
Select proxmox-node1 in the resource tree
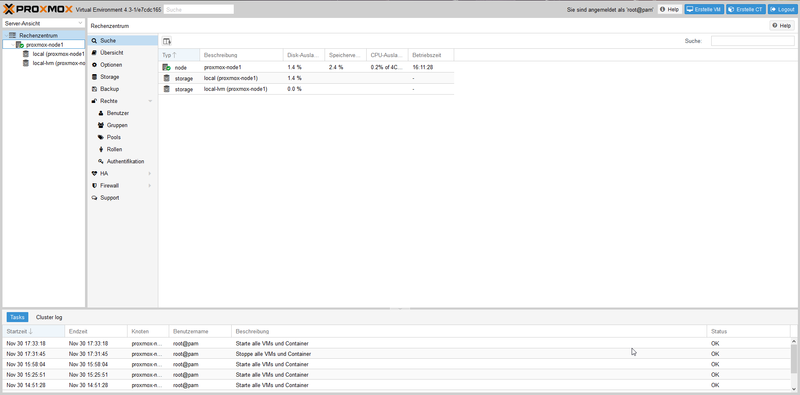coord(45,45)
